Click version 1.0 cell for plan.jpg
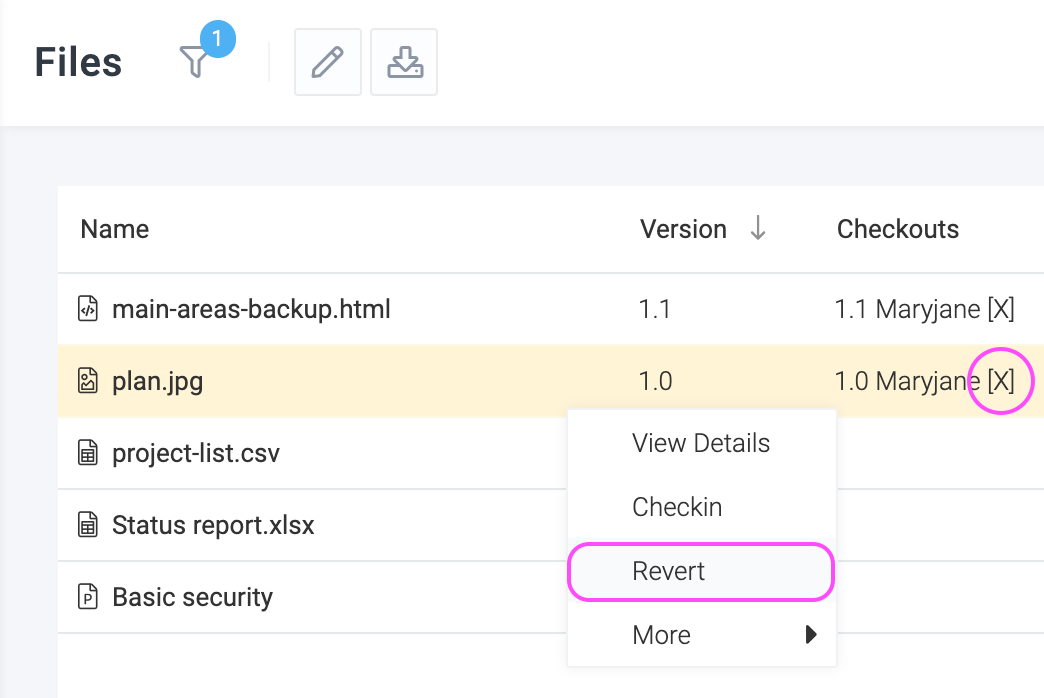Viewport: 1044px width, 698px height. (x=655, y=381)
